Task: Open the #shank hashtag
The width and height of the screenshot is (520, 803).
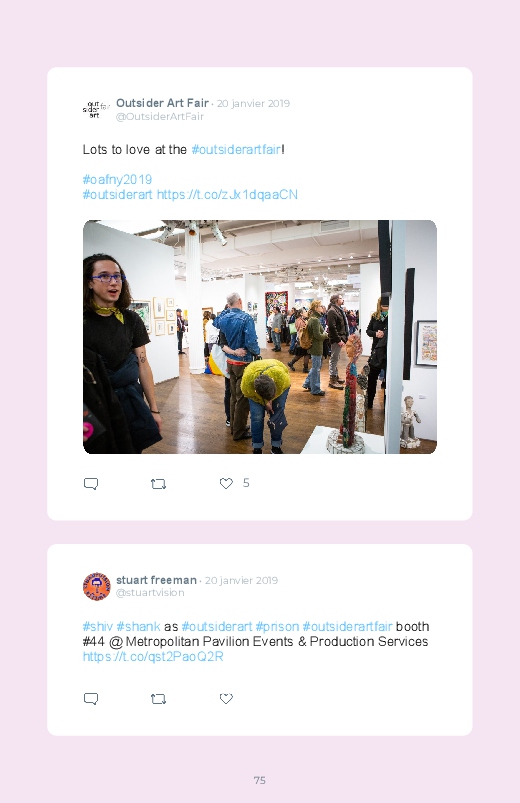Action: (x=138, y=627)
